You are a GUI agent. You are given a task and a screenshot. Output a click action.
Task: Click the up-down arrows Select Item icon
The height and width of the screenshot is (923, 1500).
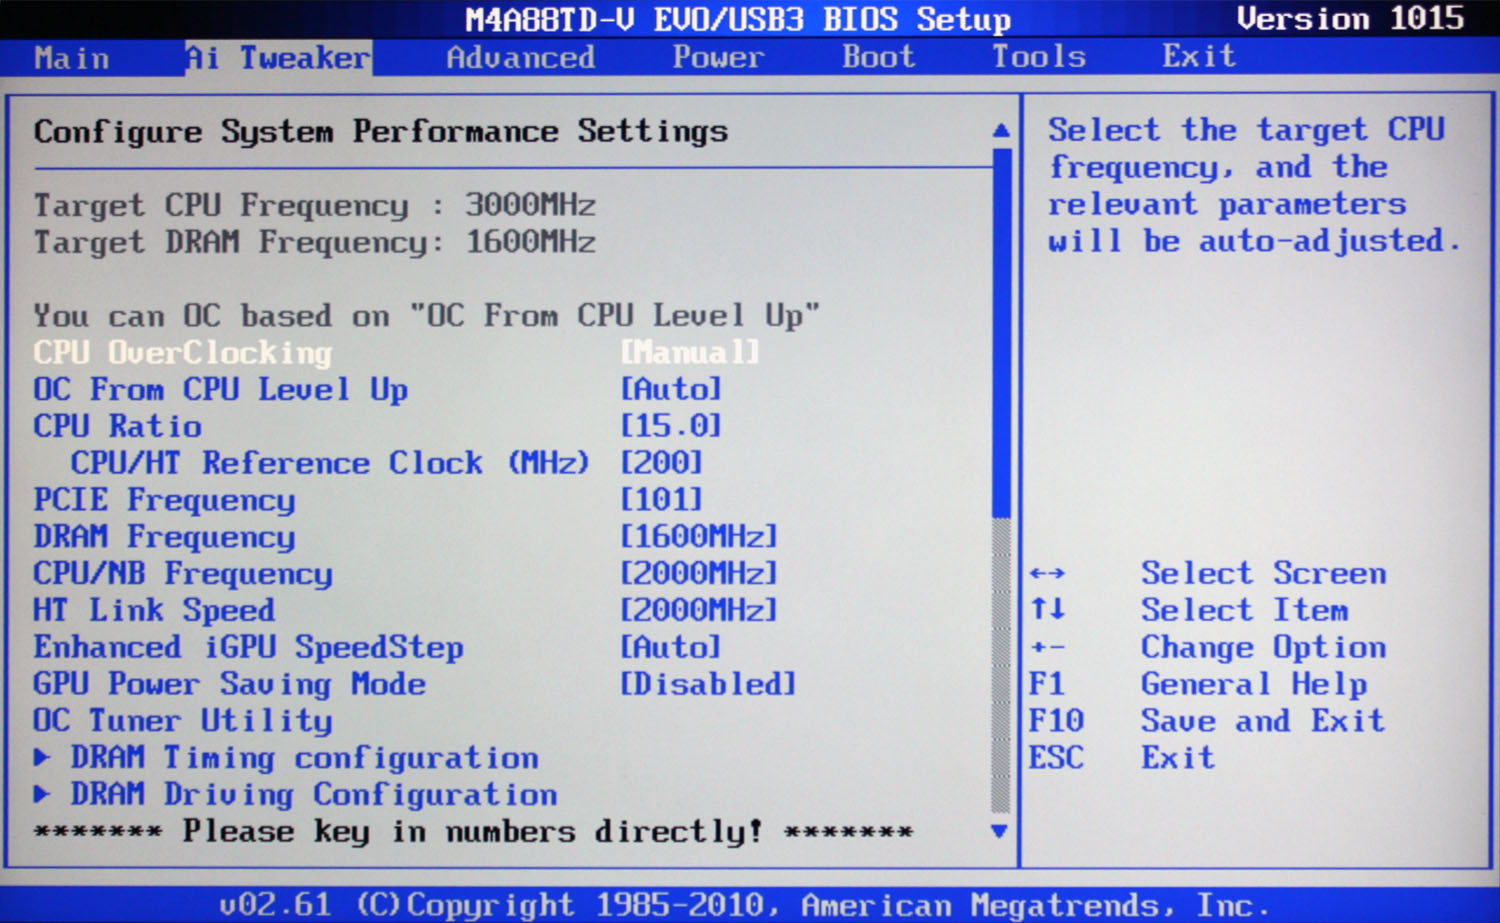tap(1048, 608)
